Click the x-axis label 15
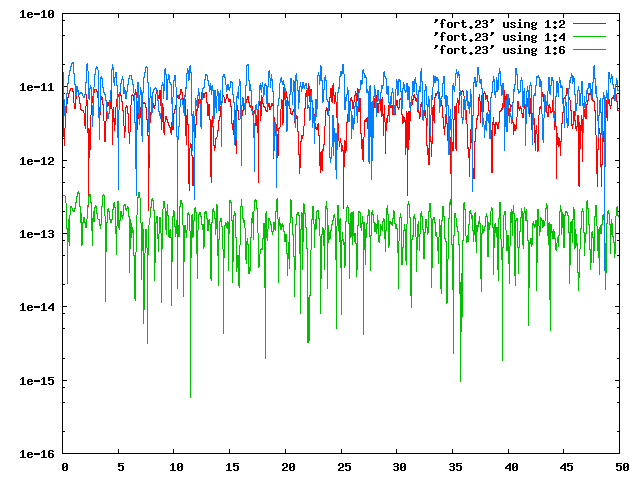 232,467
